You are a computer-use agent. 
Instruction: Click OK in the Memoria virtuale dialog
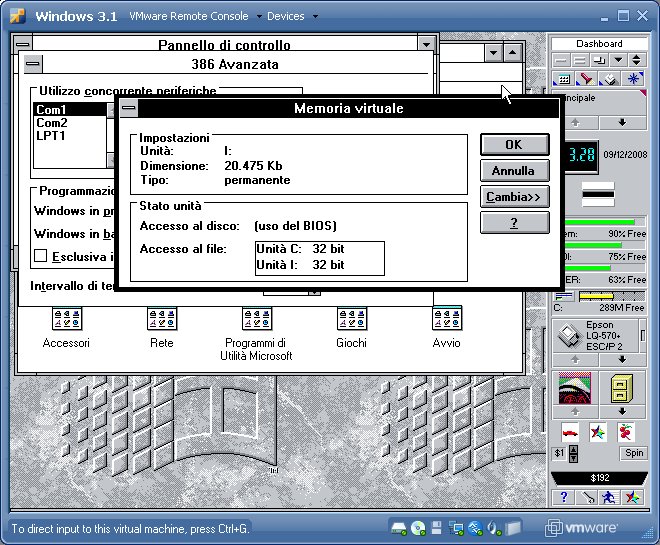point(513,145)
